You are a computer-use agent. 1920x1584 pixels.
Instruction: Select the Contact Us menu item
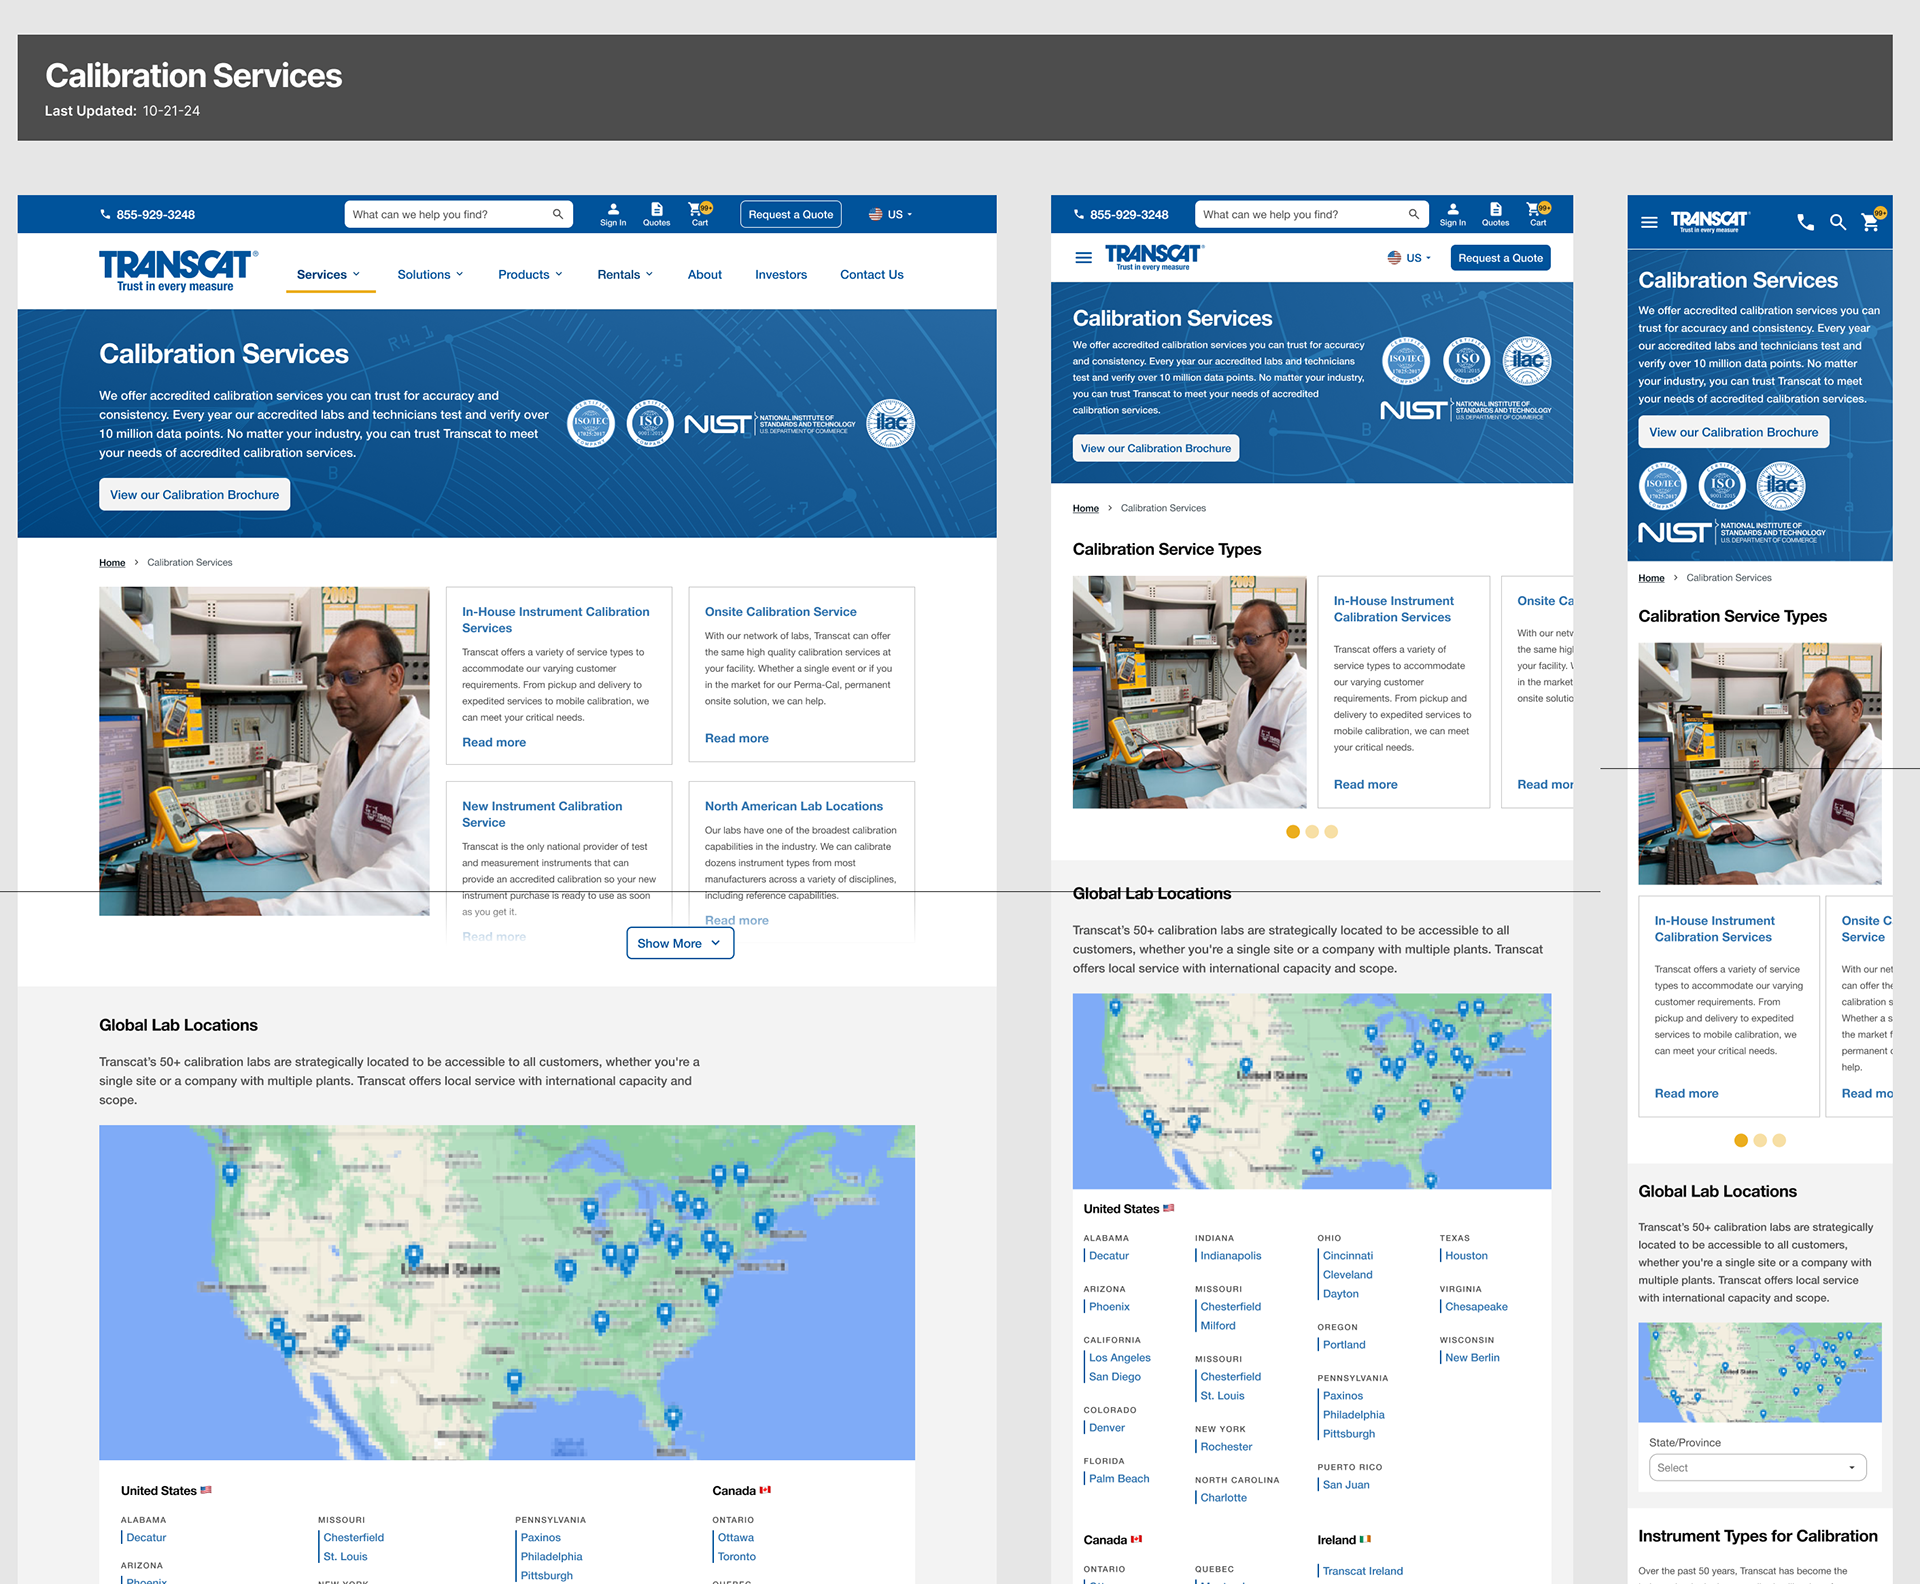tap(871, 274)
